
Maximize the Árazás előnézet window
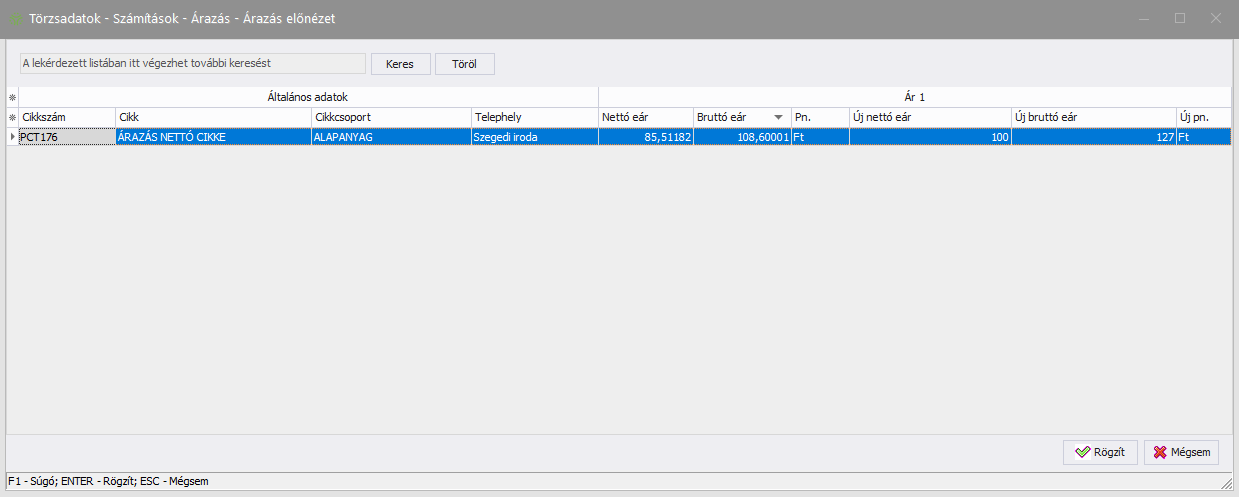1180,18
